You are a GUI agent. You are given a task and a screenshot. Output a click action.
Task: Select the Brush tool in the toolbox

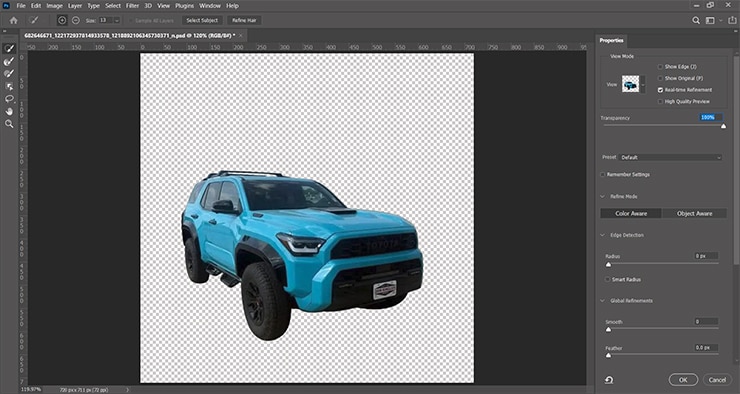(9, 74)
